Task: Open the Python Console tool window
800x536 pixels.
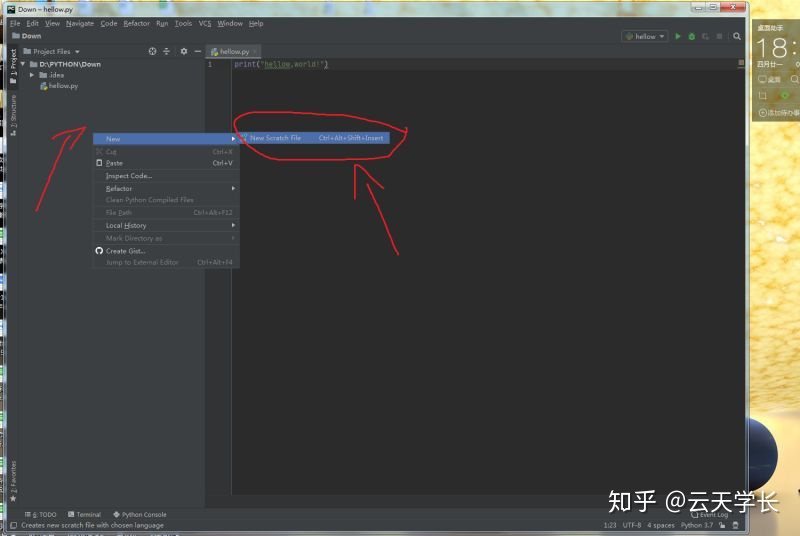Action: (140, 514)
